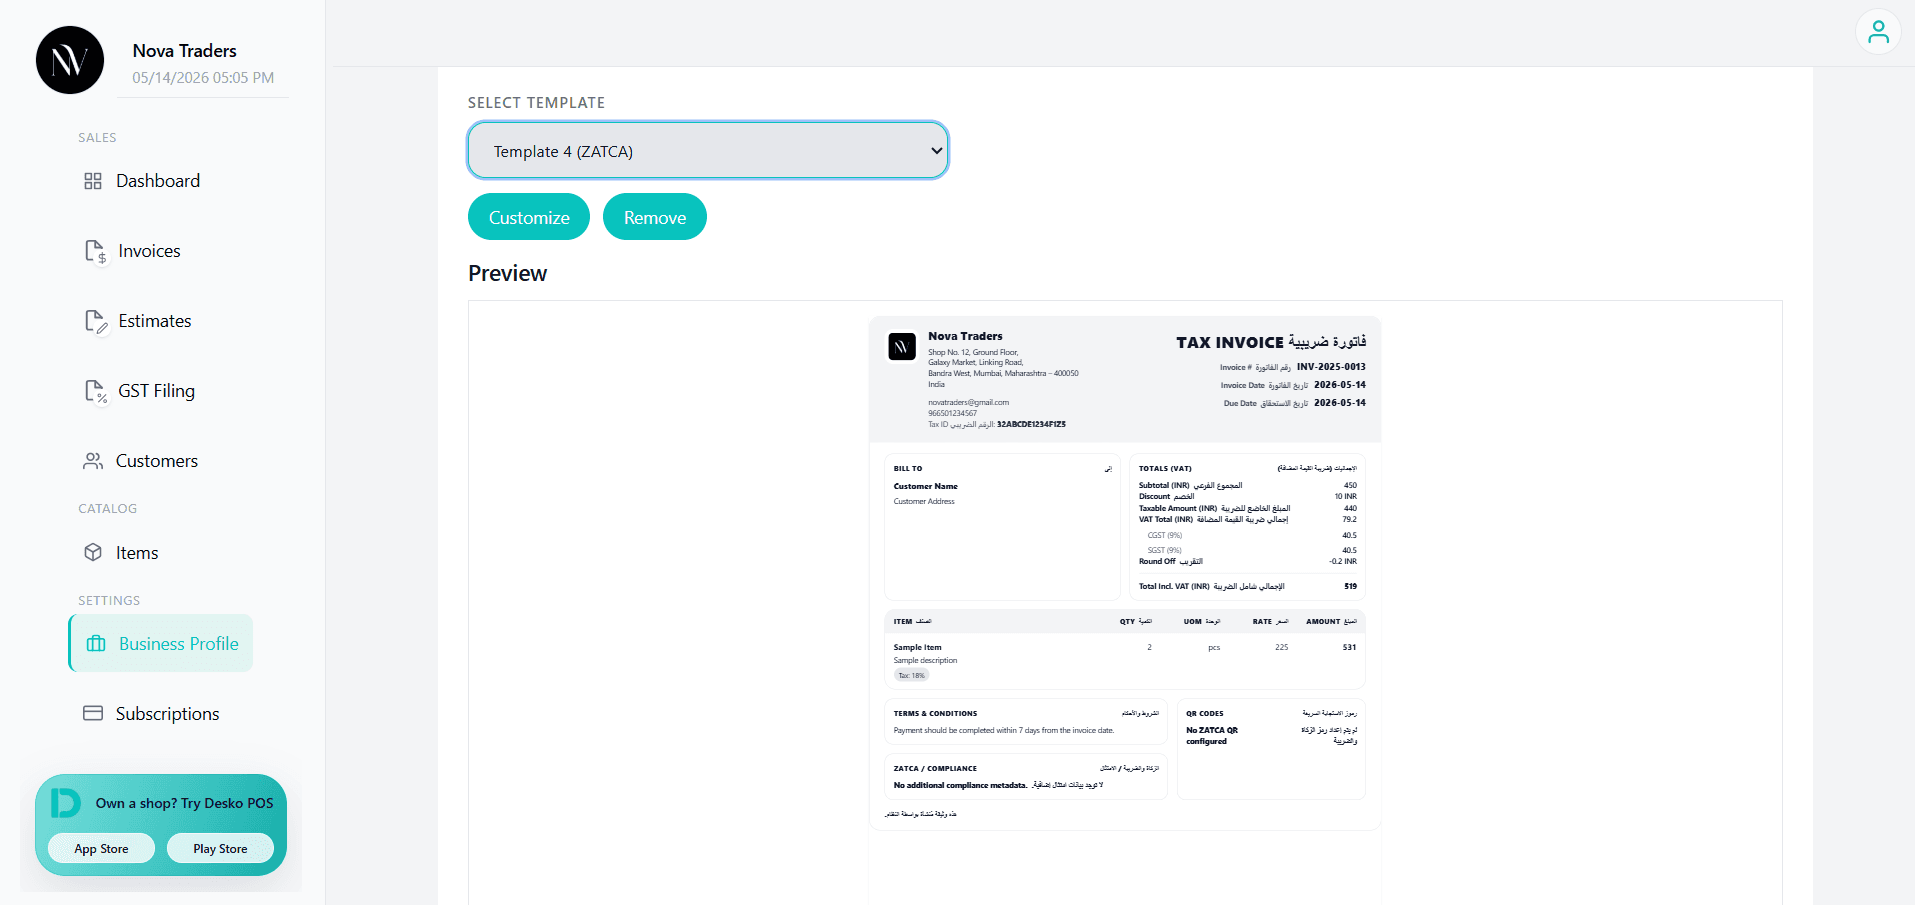This screenshot has height=905, width=1915.
Task: Click the 'Tax: 18%' badge
Action: [x=911, y=676]
